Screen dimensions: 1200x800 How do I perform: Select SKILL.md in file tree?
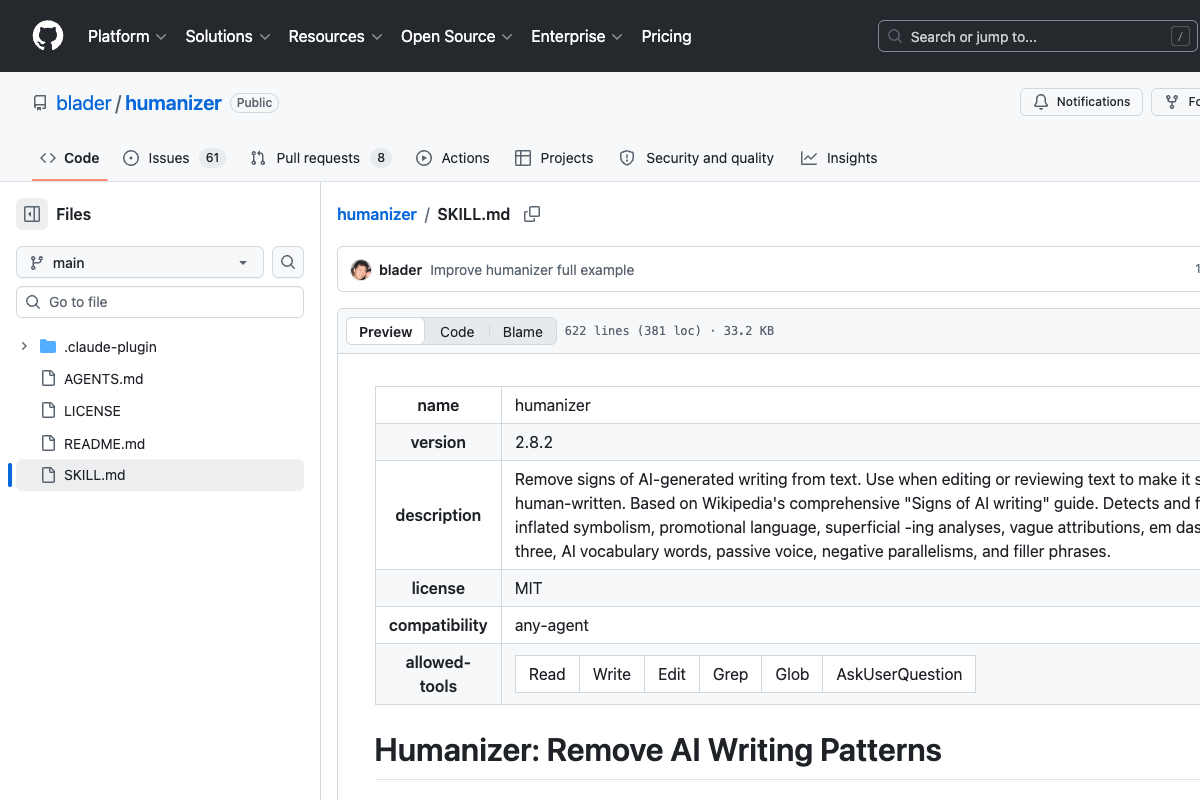(x=160, y=475)
